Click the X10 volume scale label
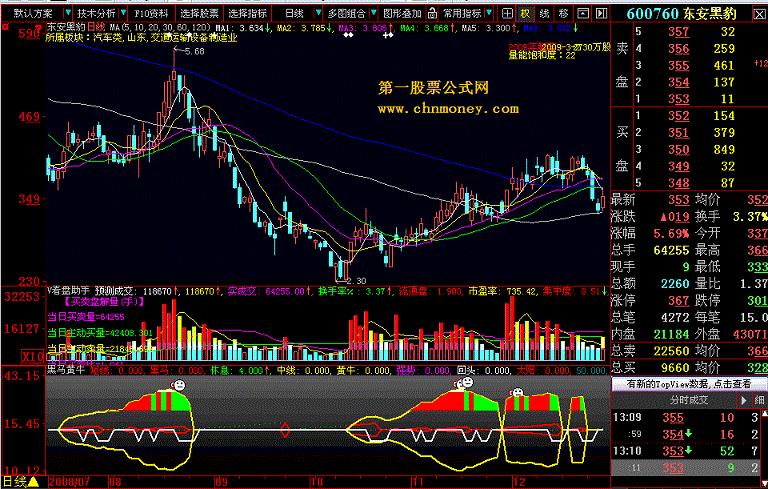The image size is (768, 489). [33, 356]
